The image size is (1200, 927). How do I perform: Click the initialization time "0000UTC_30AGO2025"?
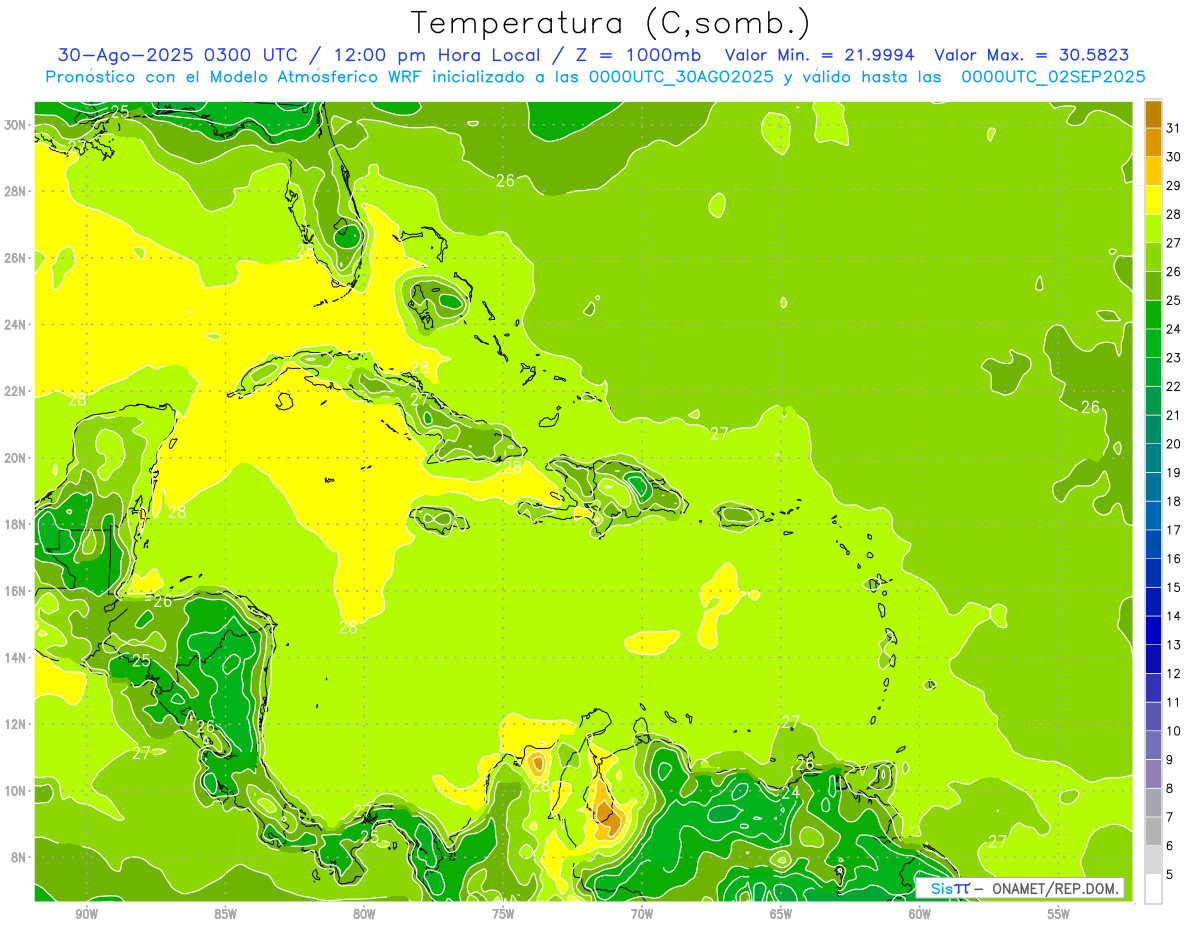[x=679, y=77]
